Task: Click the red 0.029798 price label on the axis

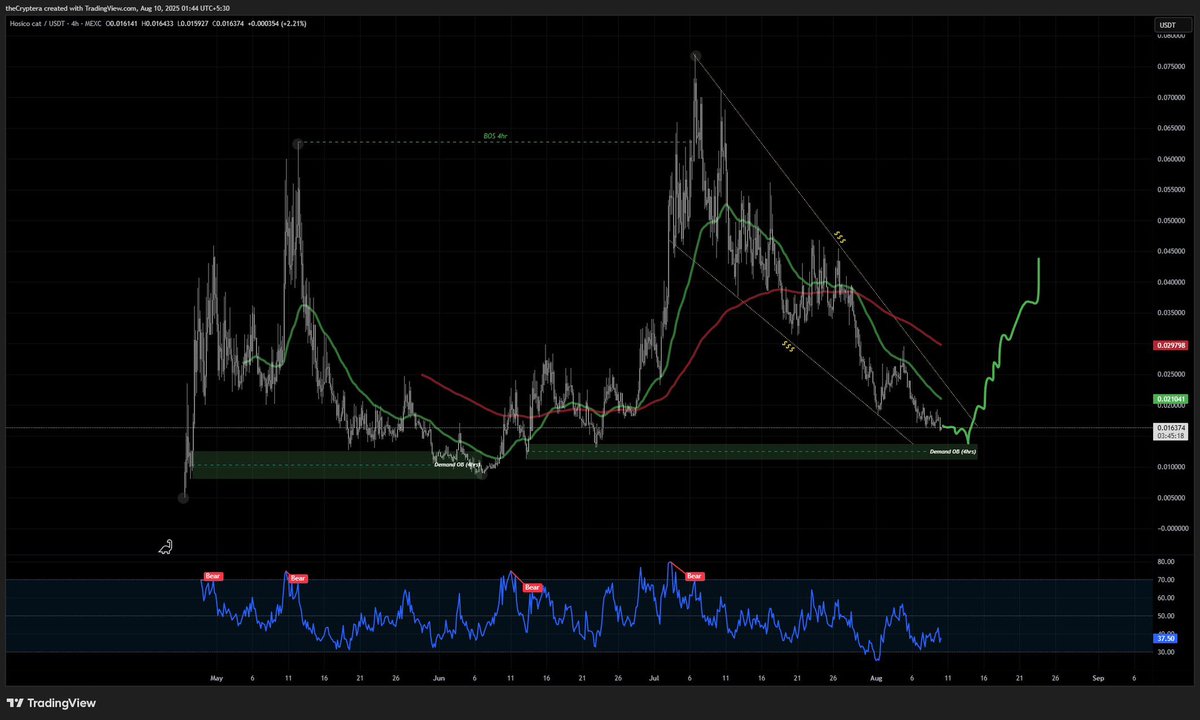Action: tap(1170, 344)
